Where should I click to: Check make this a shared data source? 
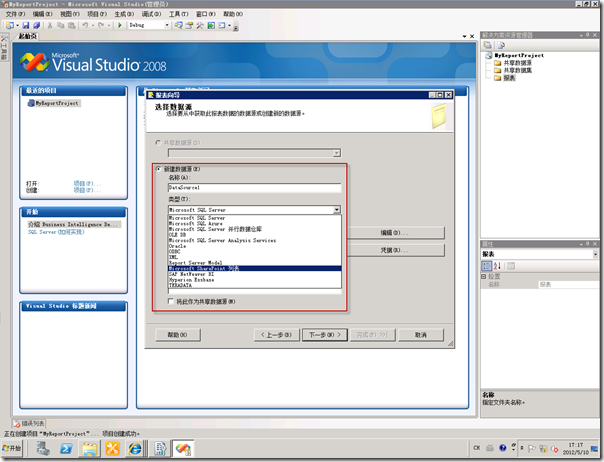tap(171, 301)
